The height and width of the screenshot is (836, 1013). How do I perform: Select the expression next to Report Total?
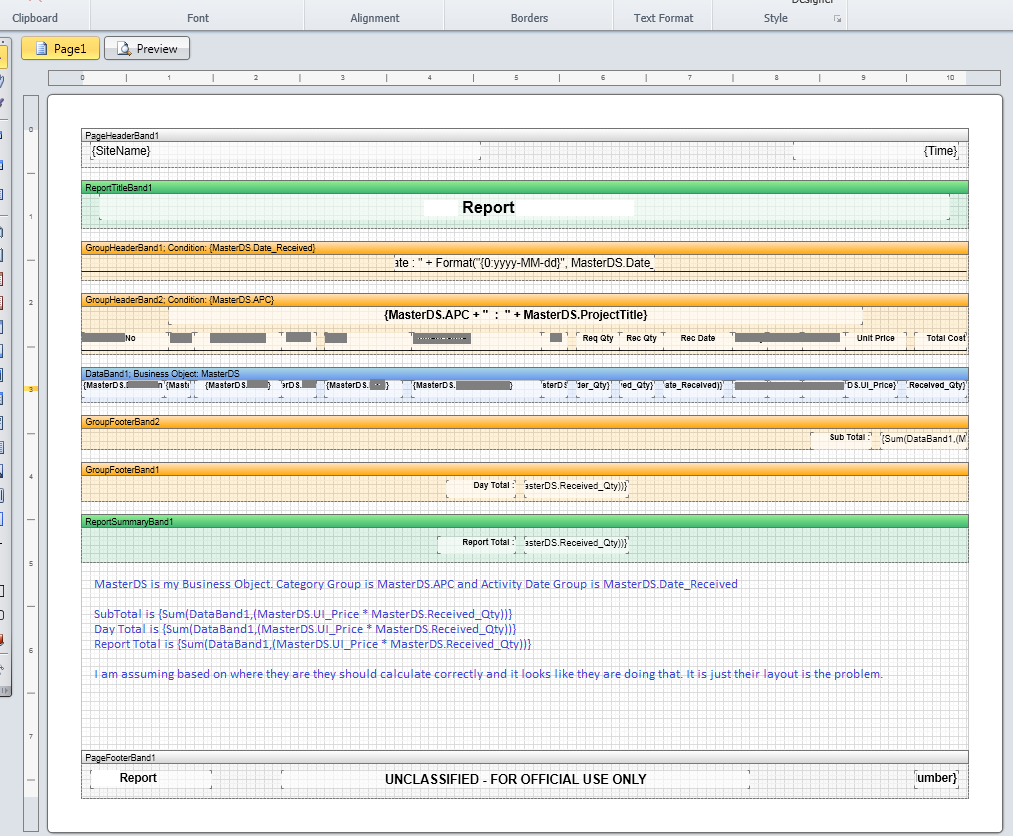576,543
